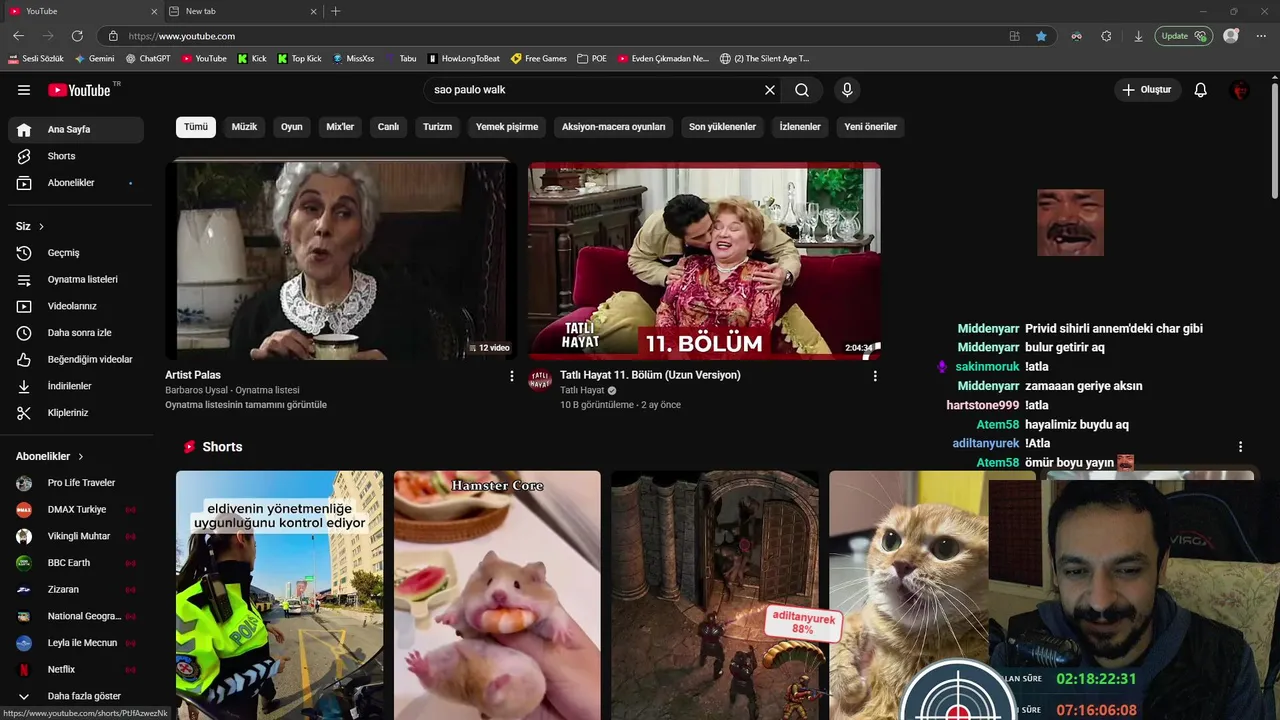
Task: Open more options for Artist Palas
Action: tap(512, 376)
